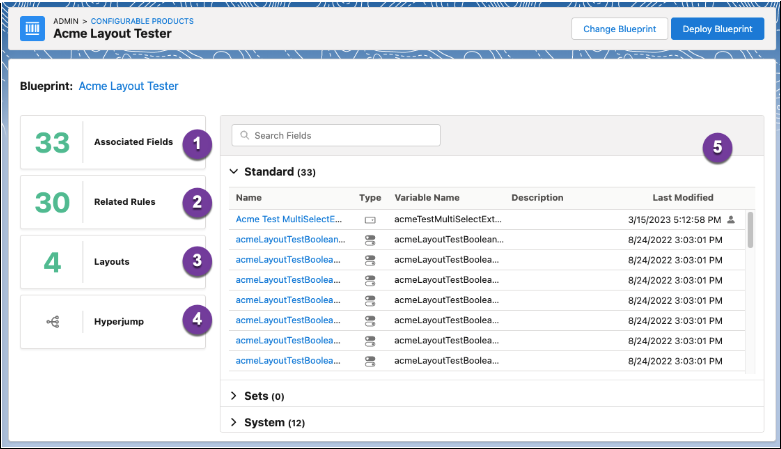The image size is (781, 449).
Task: Click the Deploy Blueprint button
Action: pyautogui.click(x=717, y=29)
